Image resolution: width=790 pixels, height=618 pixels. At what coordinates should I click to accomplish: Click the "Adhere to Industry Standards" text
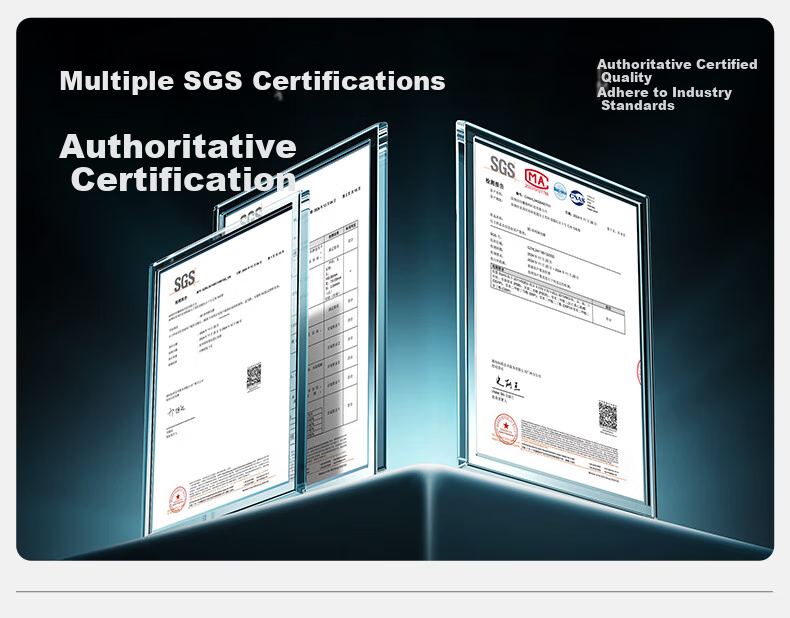click(664, 99)
